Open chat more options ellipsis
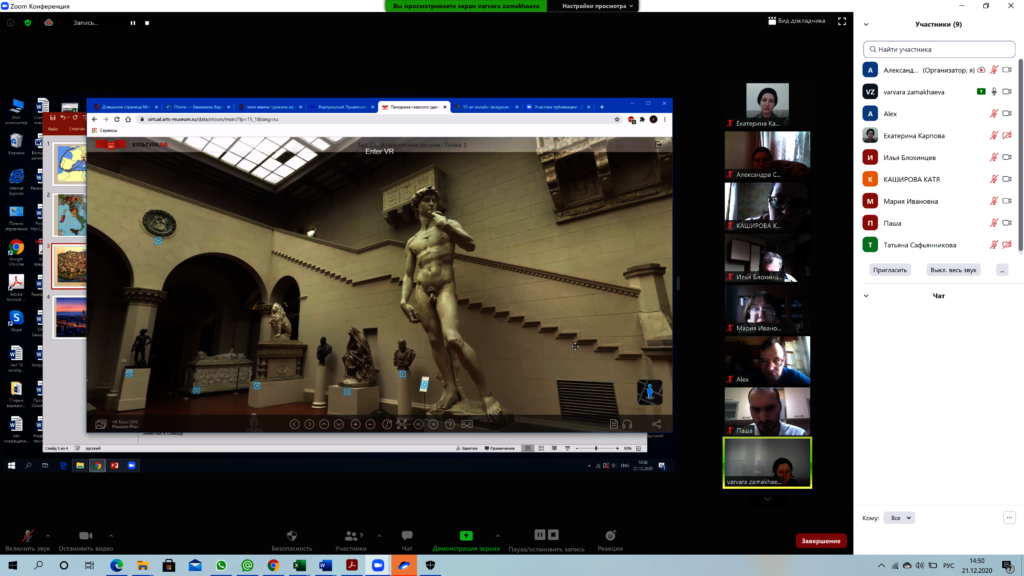 1009,518
